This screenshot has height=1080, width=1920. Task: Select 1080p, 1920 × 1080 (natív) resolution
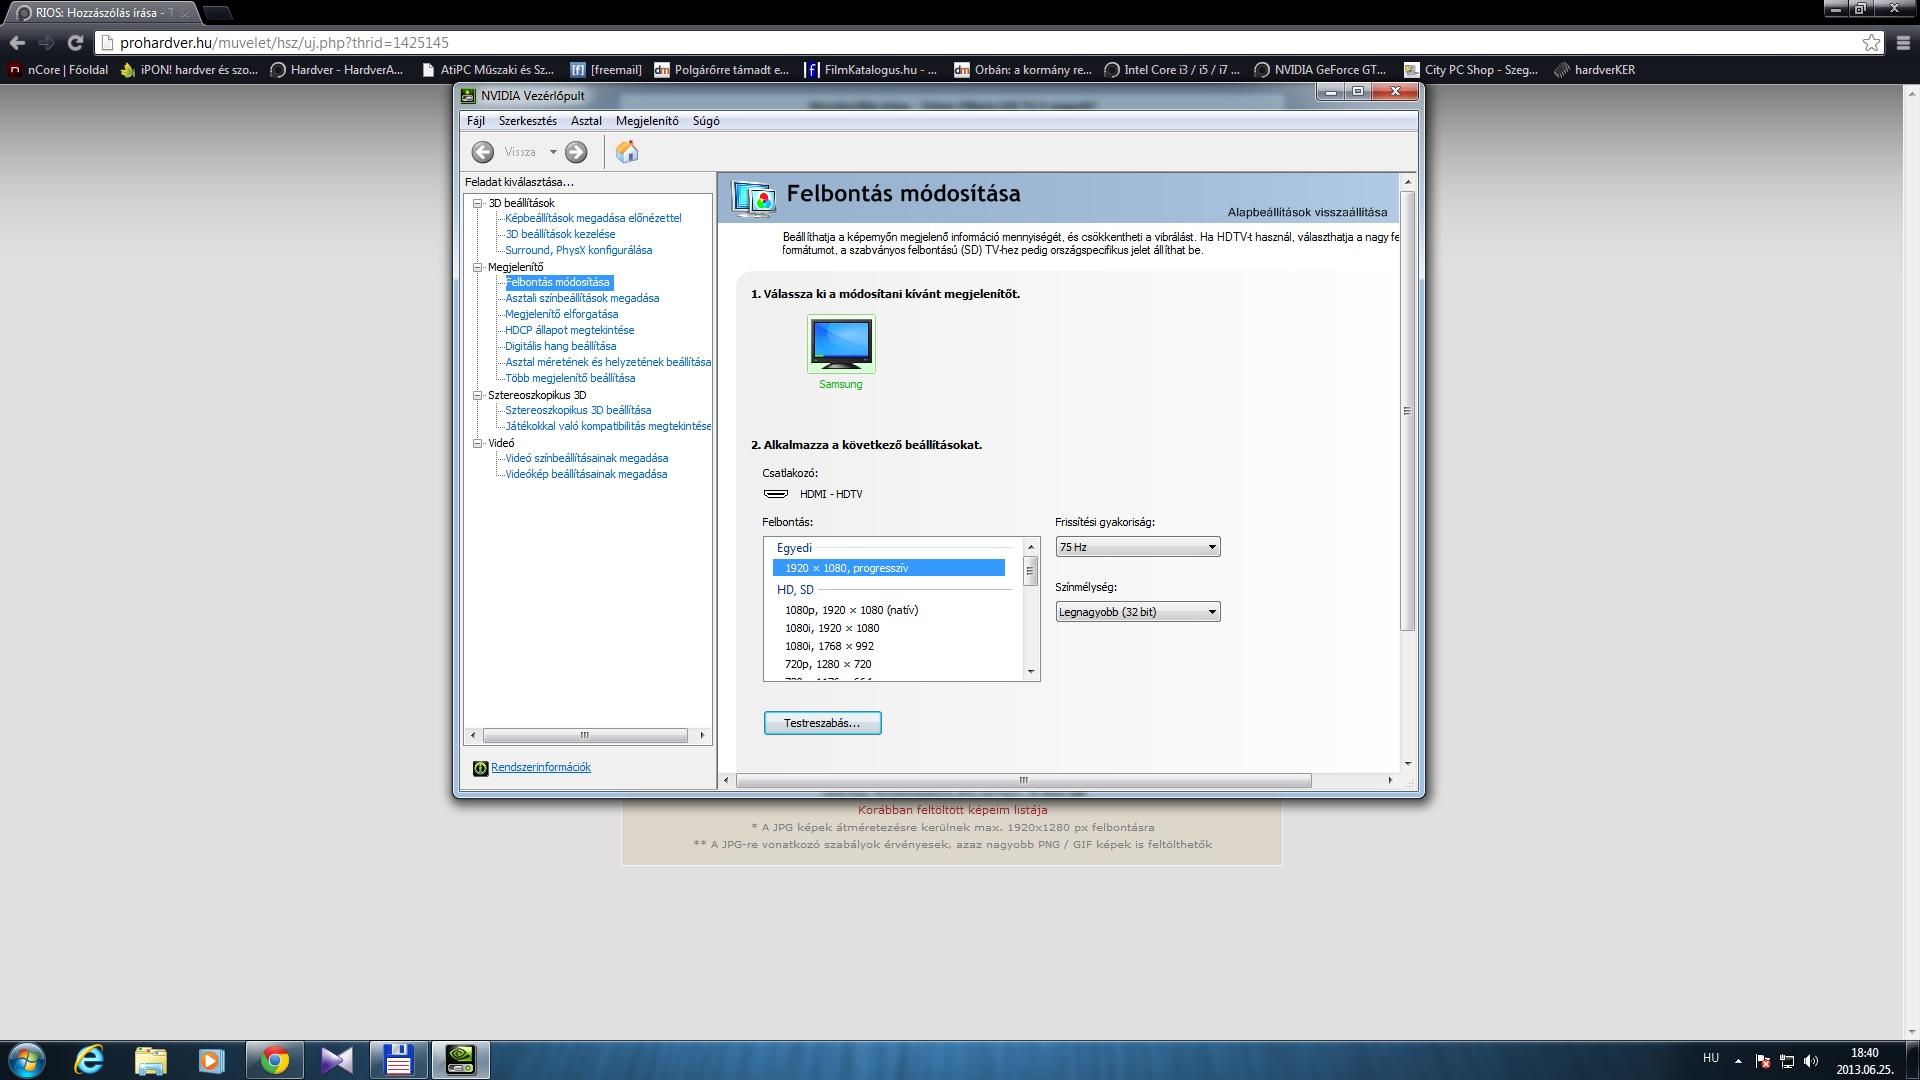click(851, 610)
